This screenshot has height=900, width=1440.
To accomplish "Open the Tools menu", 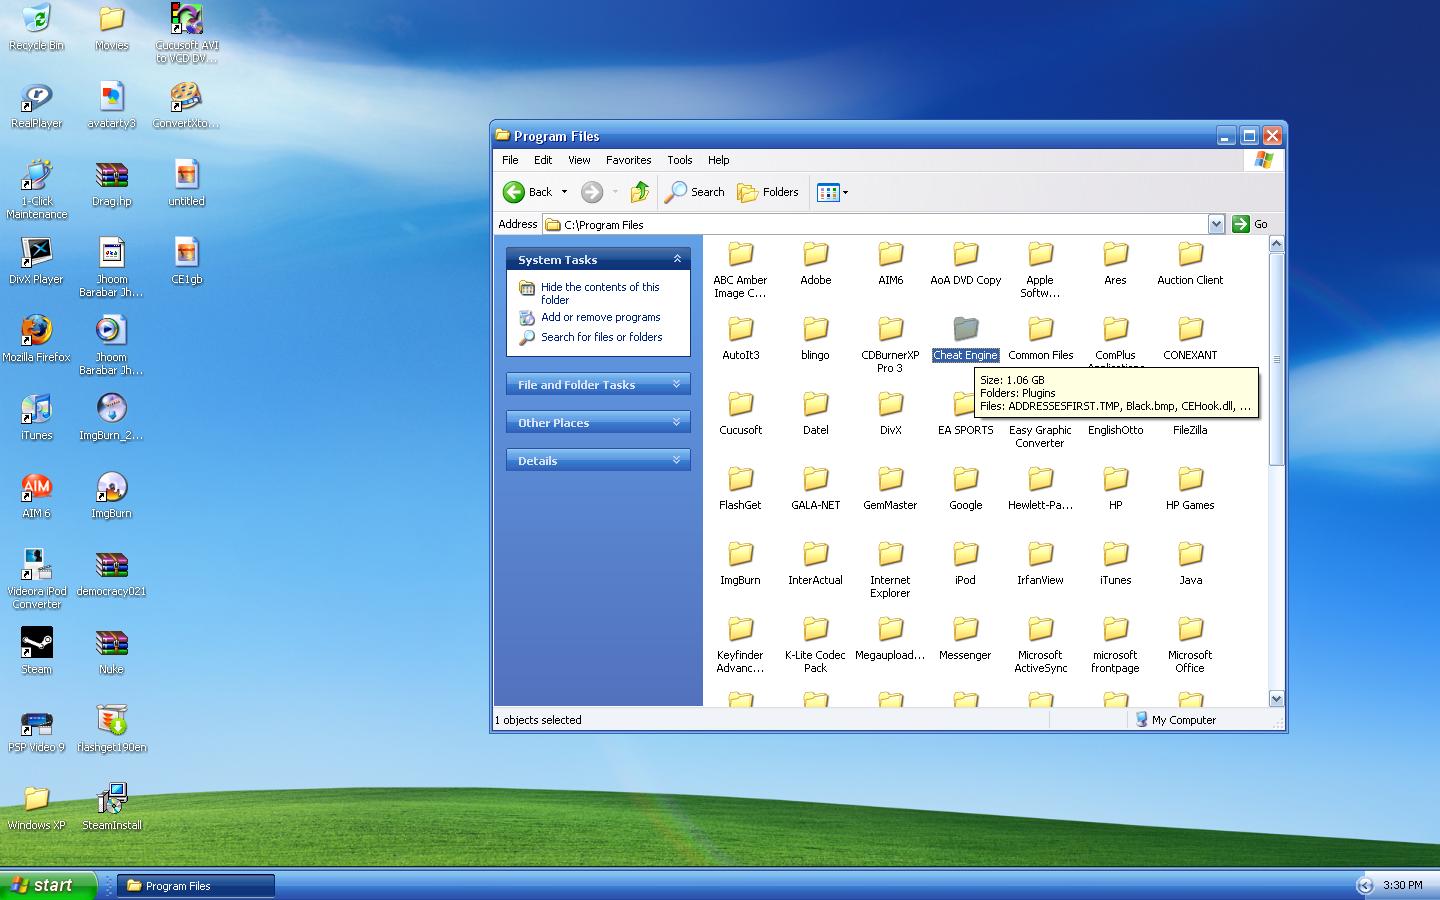I will point(680,160).
